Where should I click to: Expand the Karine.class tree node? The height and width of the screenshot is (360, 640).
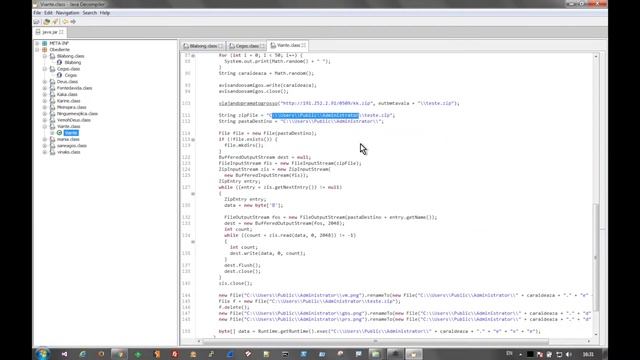45,101
